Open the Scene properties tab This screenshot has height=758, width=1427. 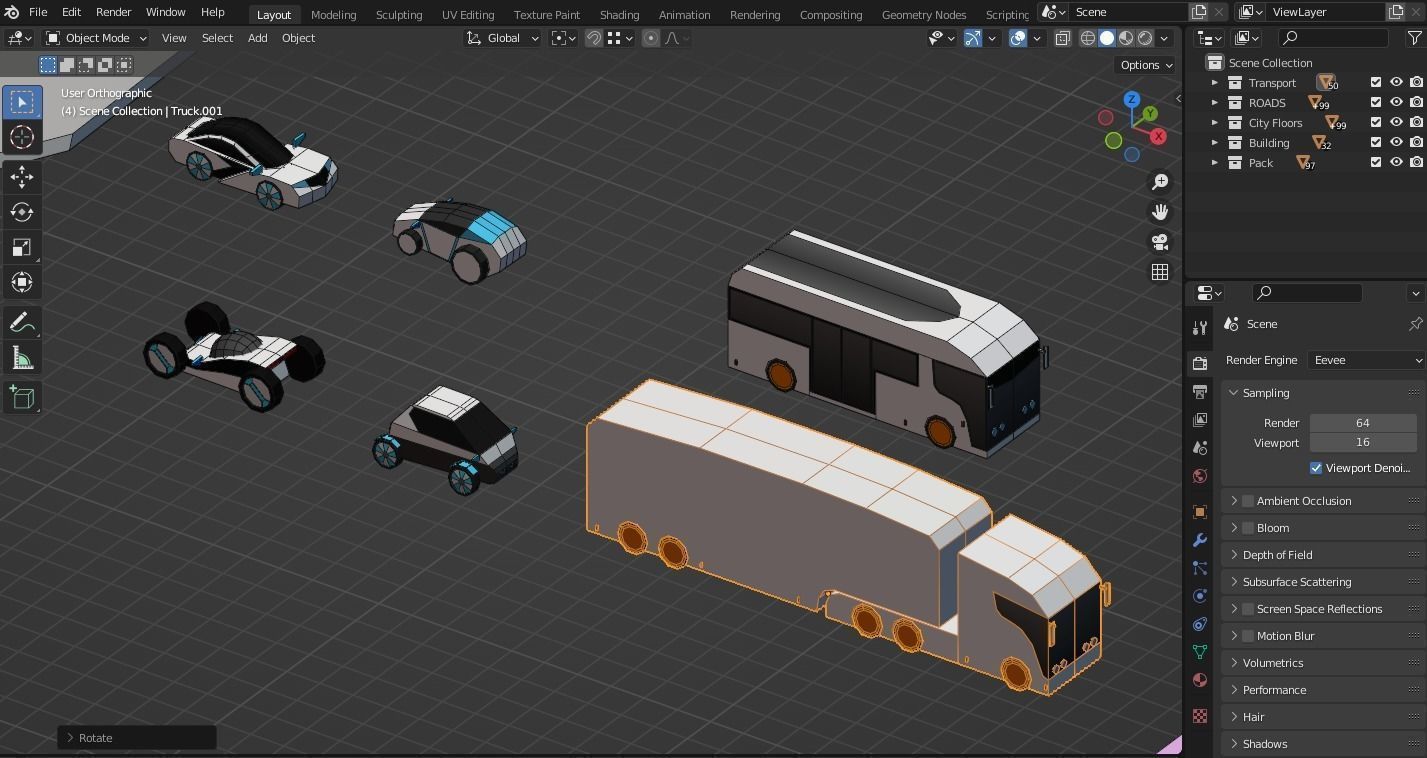[1200, 447]
